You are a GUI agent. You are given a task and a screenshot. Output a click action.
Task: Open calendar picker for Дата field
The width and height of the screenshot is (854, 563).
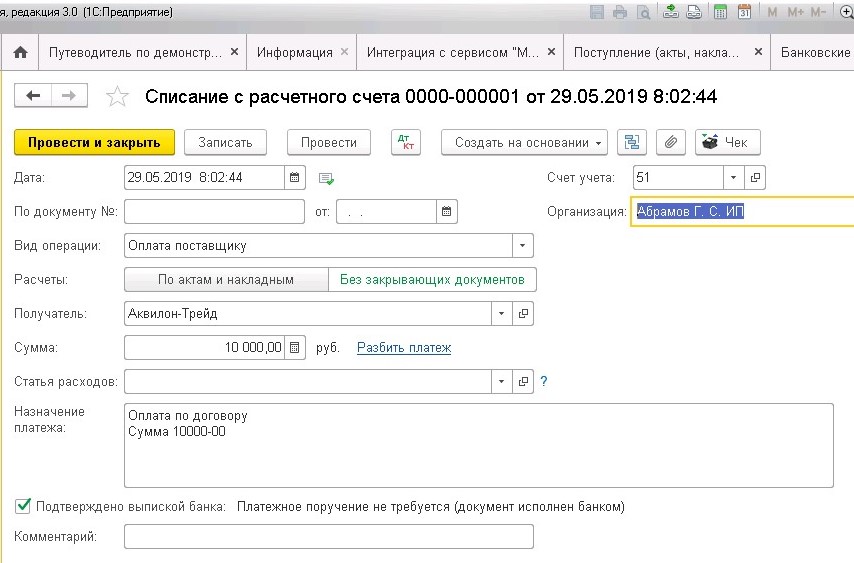pos(294,178)
